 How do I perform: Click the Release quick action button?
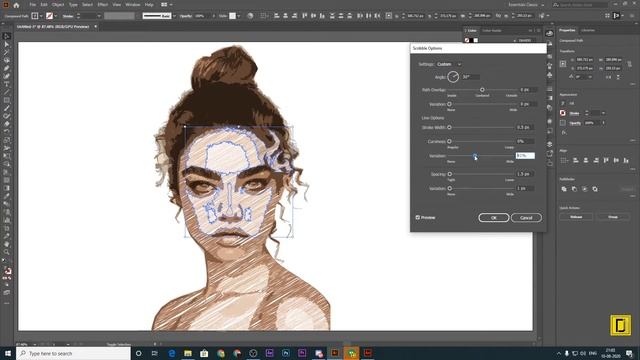576,217
